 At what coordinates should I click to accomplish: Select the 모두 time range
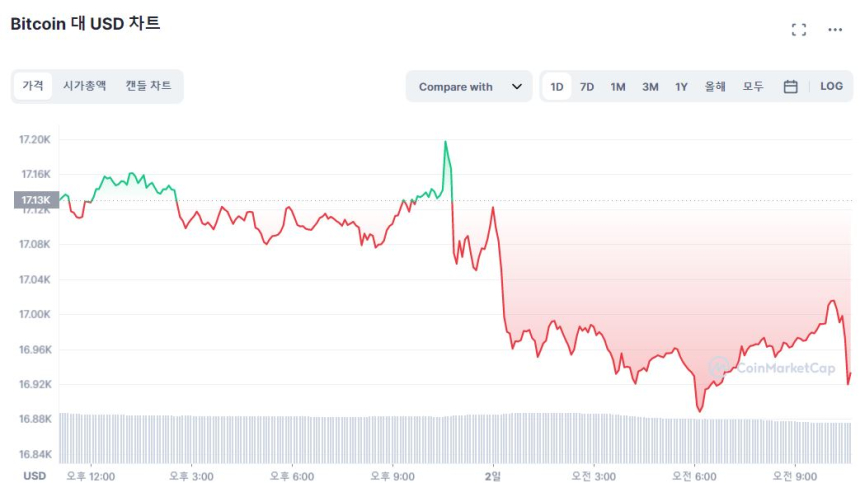coord(753,87)
